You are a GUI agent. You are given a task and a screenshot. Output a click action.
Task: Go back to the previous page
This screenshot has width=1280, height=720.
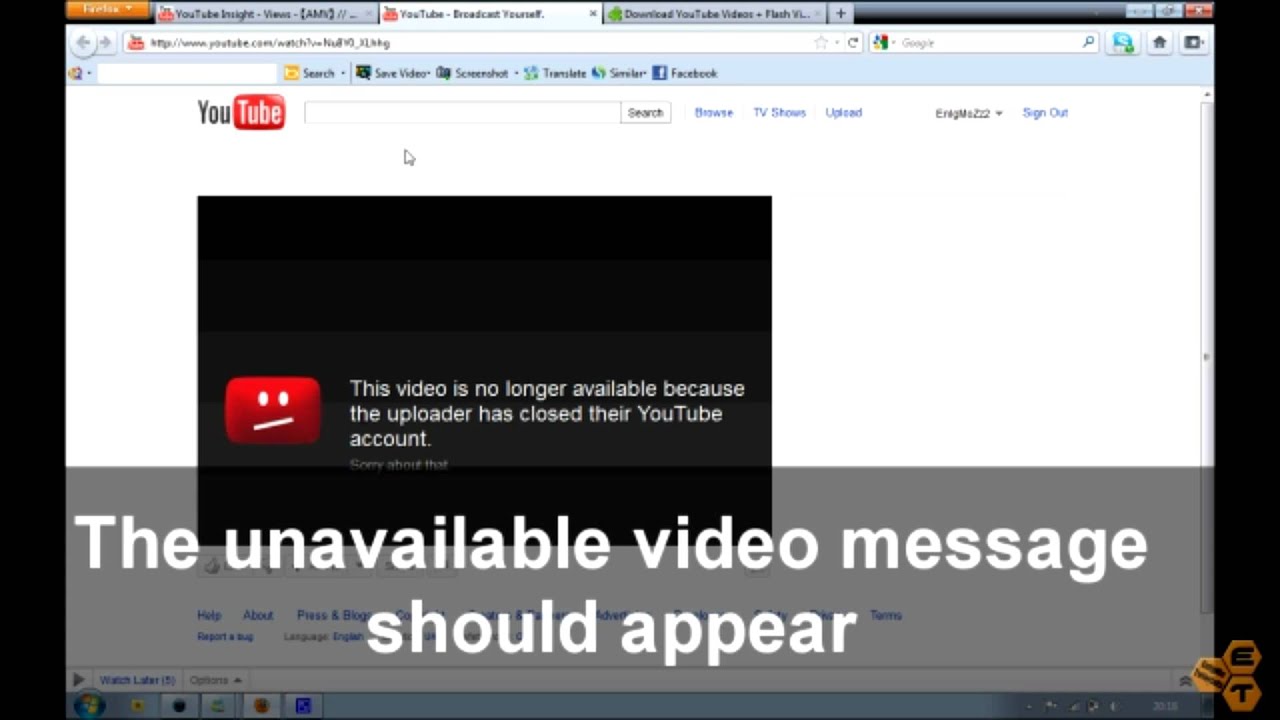83,42
